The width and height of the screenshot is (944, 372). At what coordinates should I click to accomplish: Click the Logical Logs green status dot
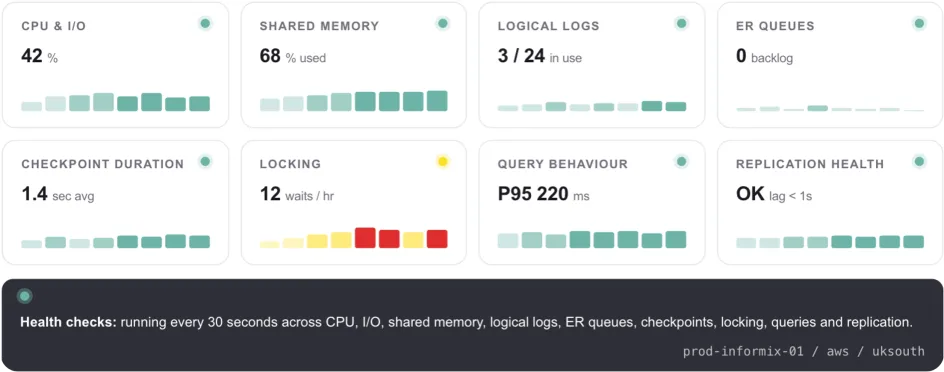coord(682,23)
